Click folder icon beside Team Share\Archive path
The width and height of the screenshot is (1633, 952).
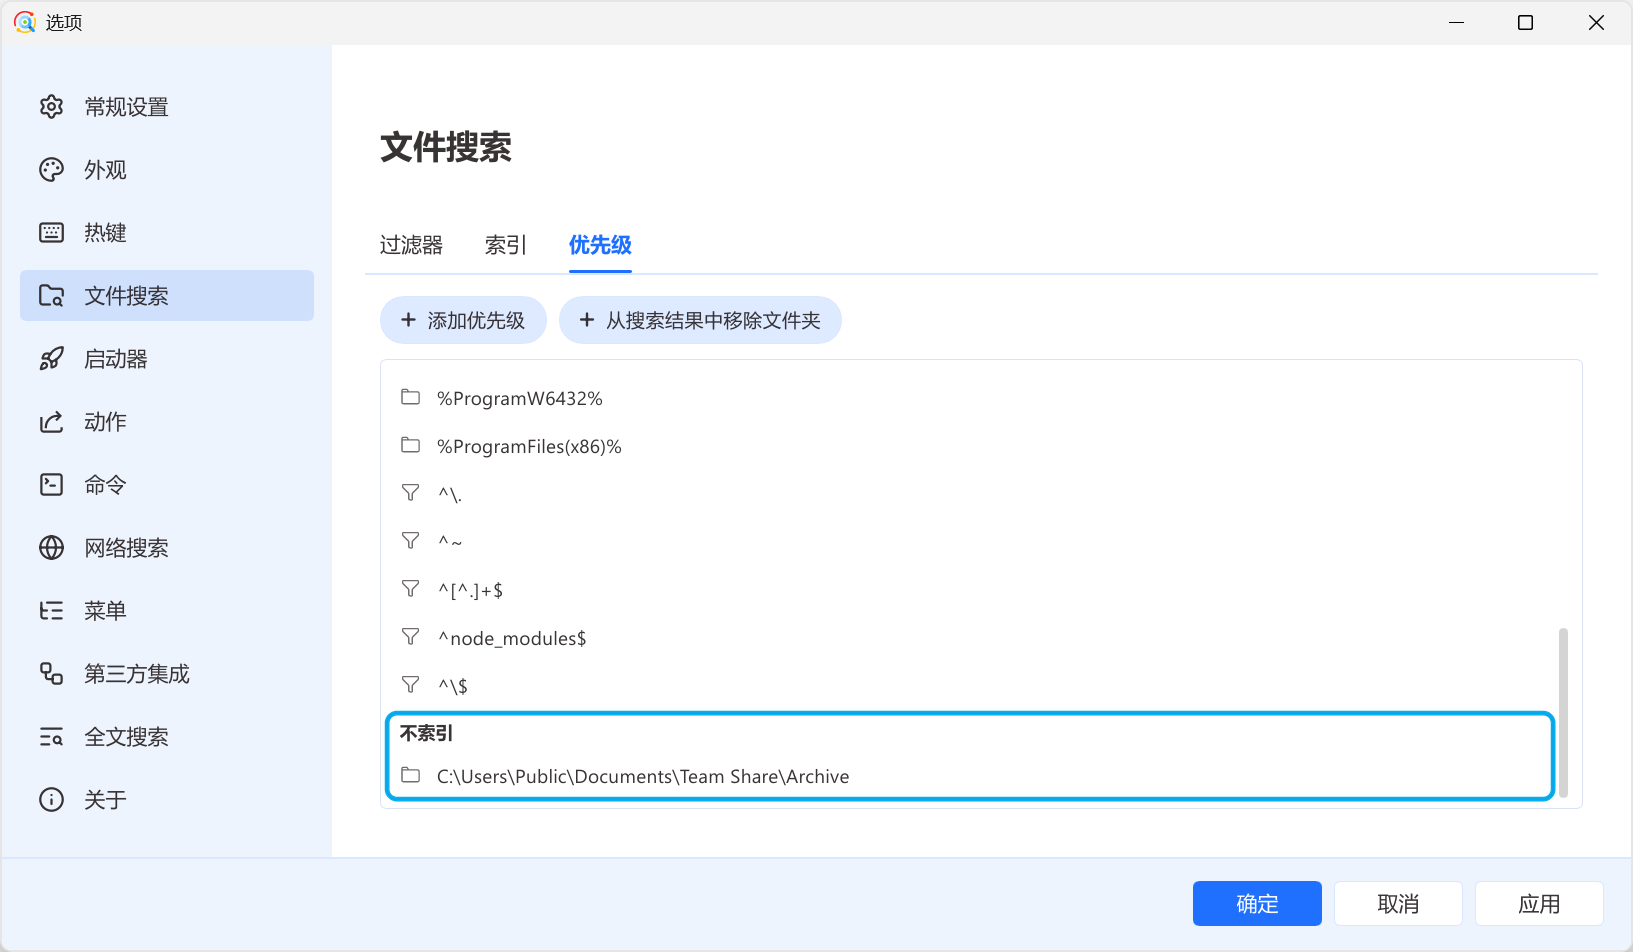tap(410, 775)
